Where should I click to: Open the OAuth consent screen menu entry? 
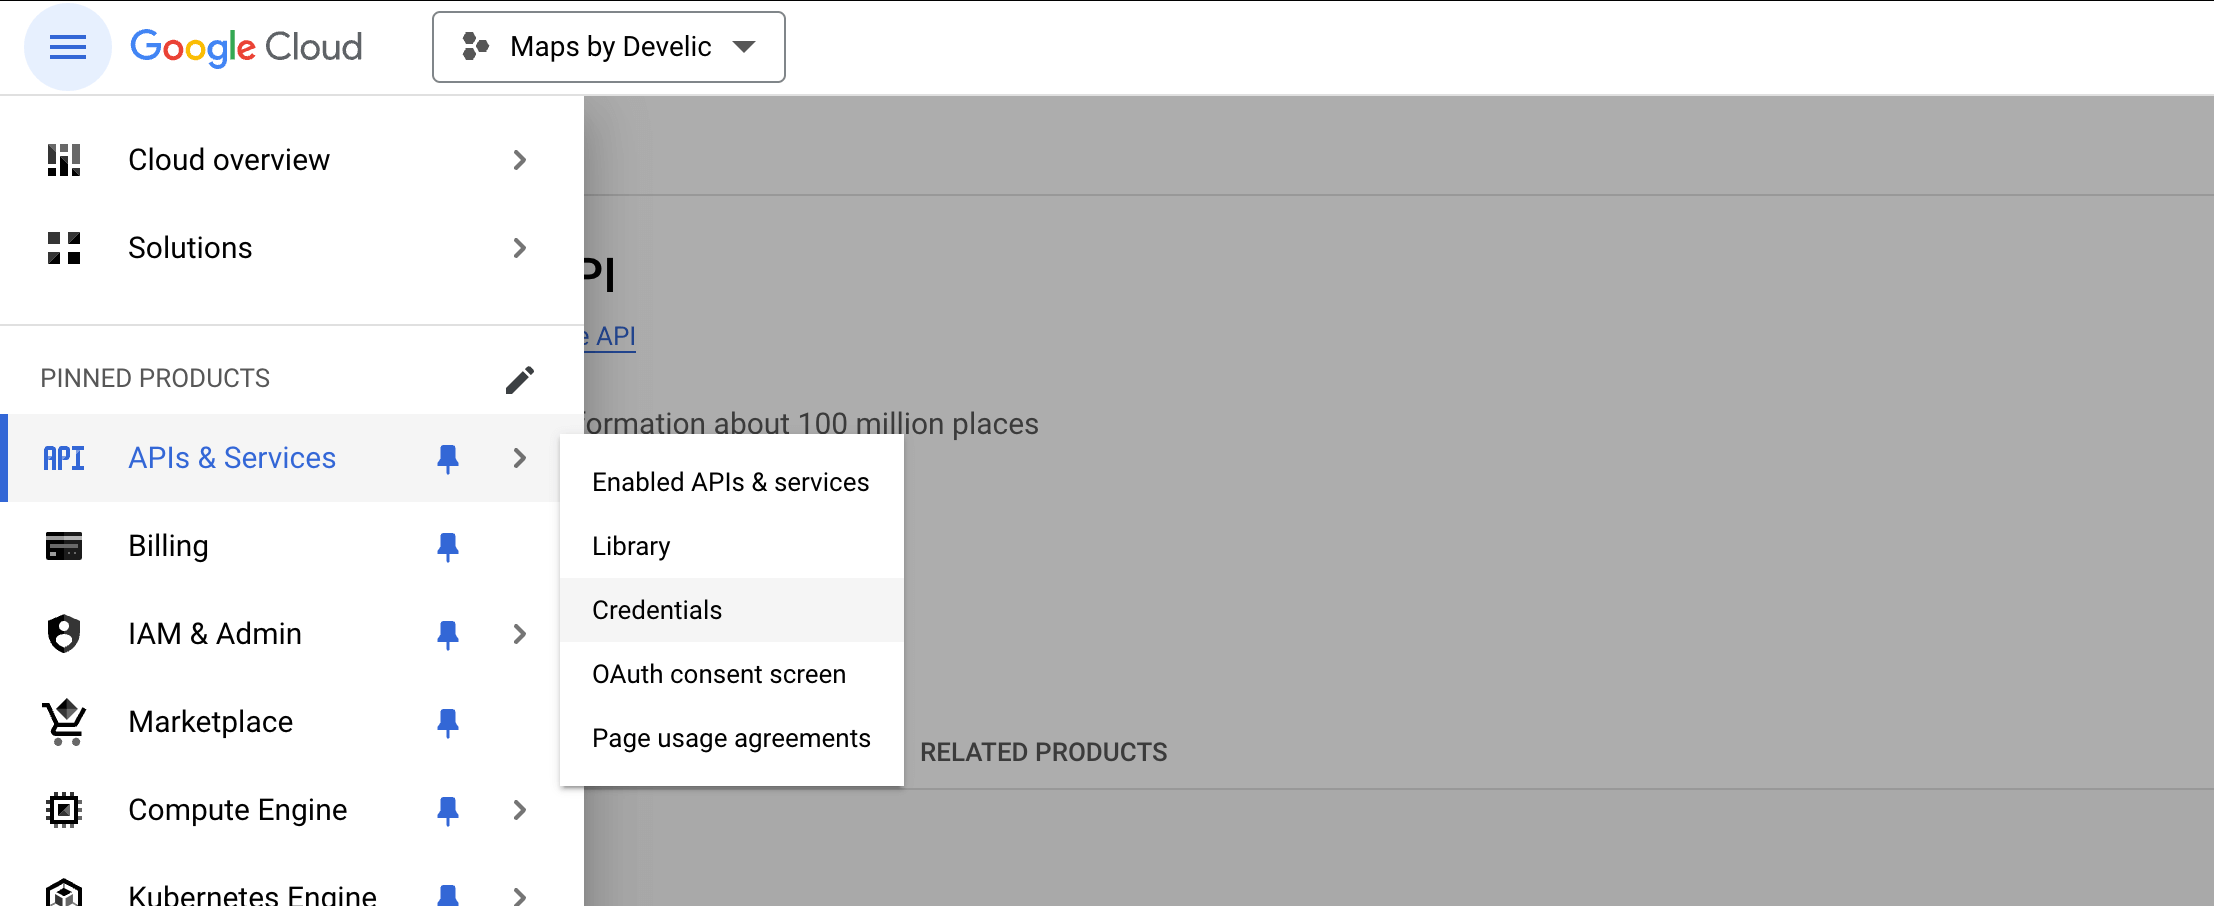(719, 673)
